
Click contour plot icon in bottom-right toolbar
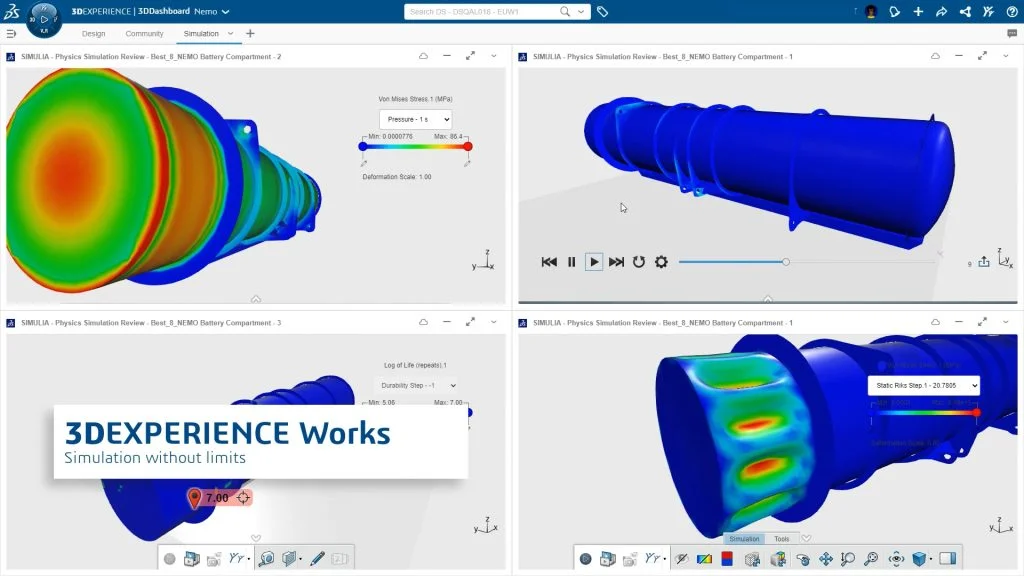click(x=704, y=559)
